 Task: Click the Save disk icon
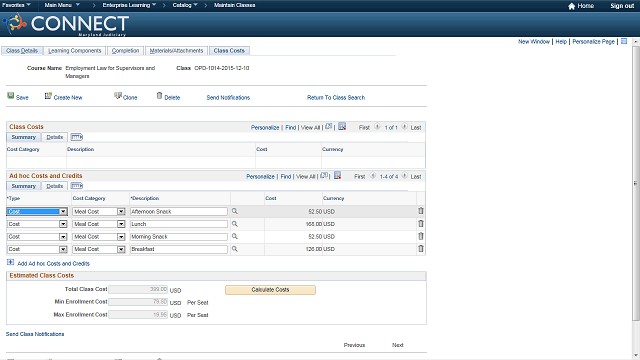11,96
